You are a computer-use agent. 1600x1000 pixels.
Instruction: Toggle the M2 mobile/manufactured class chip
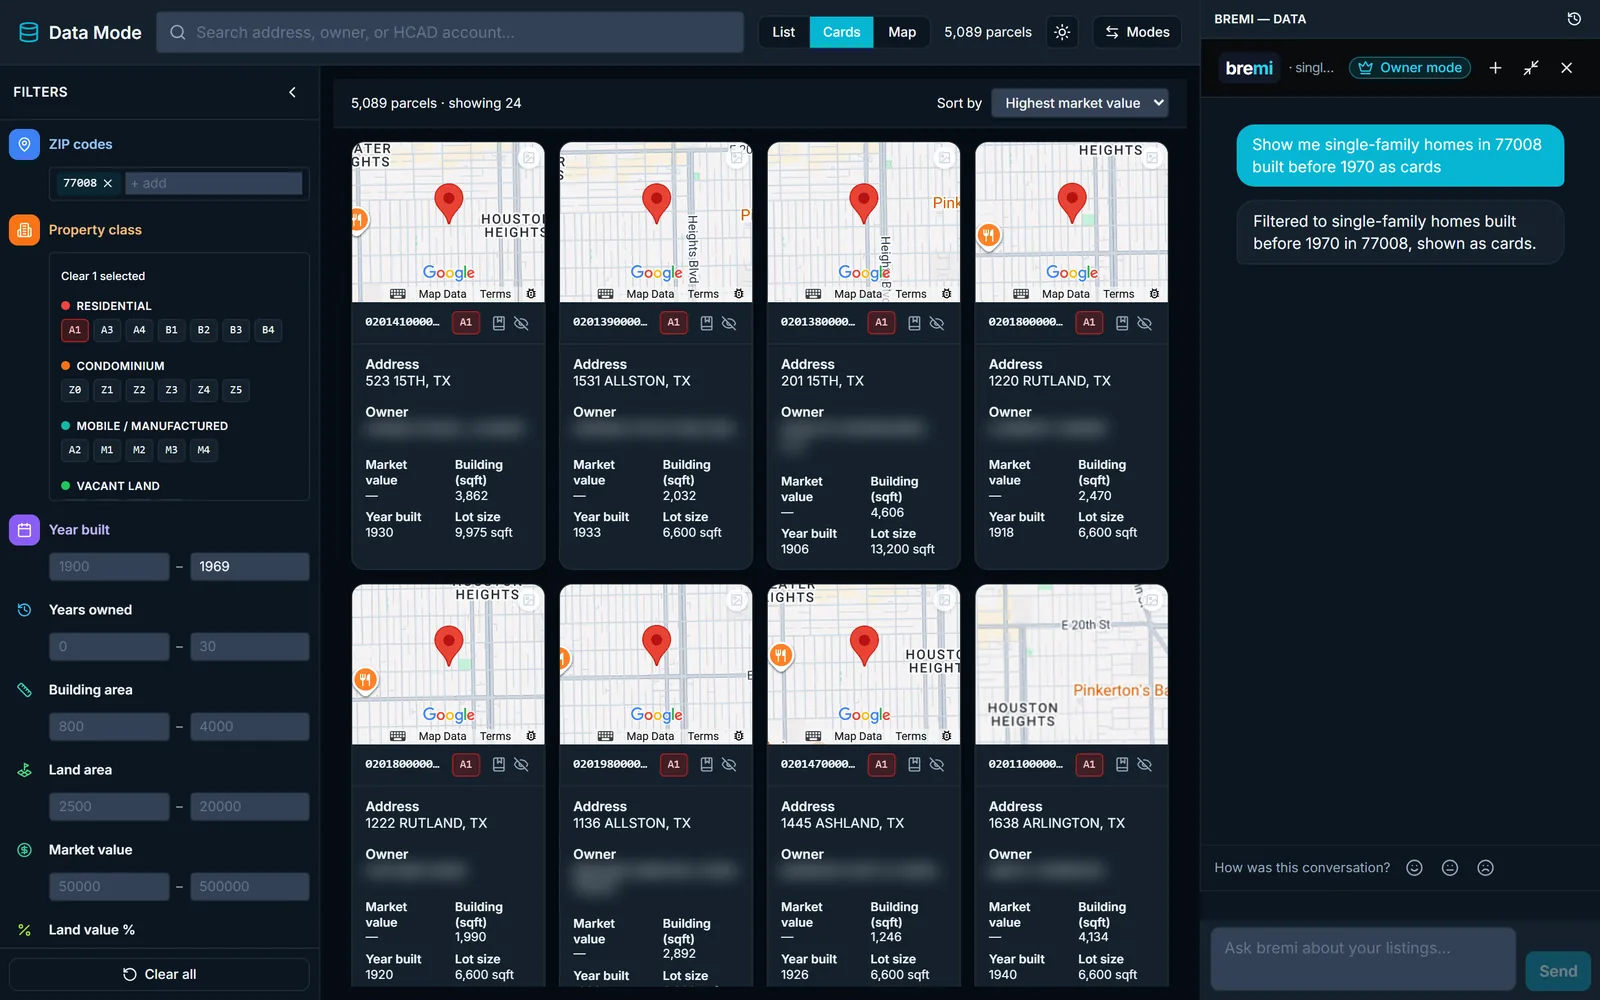139,450
